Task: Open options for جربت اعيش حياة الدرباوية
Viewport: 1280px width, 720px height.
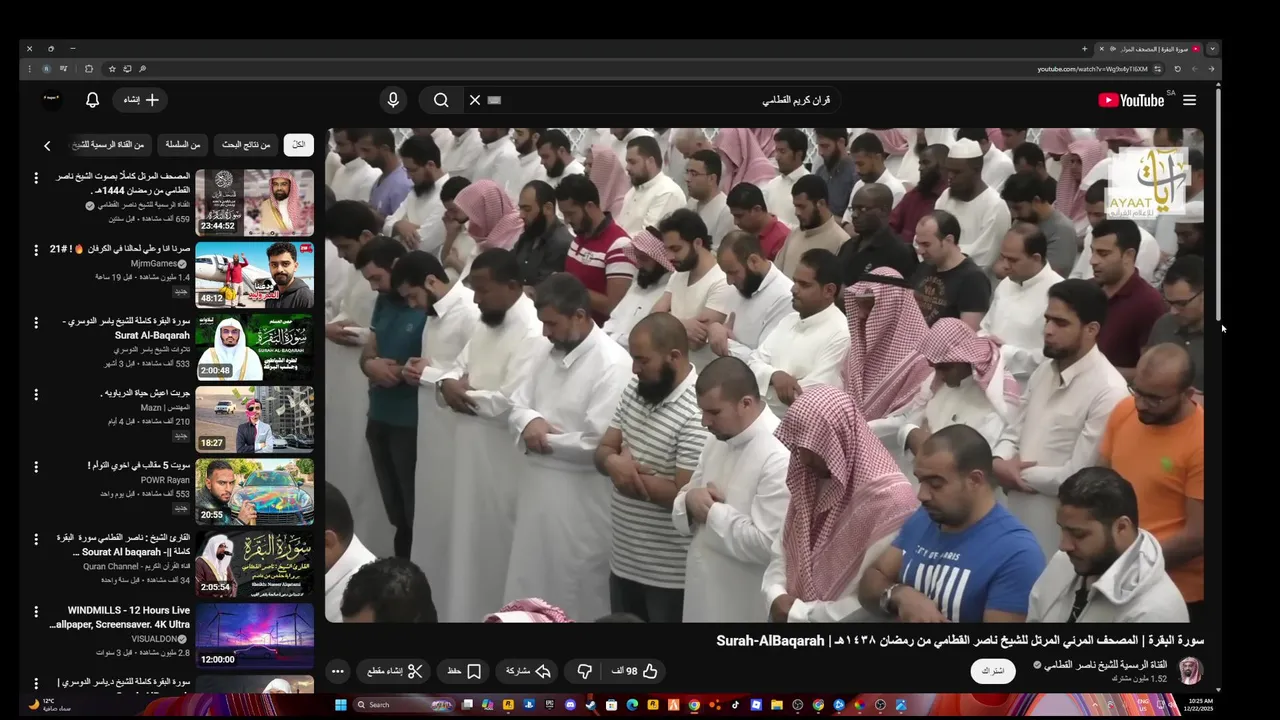Action: click(x=36, y=394)
